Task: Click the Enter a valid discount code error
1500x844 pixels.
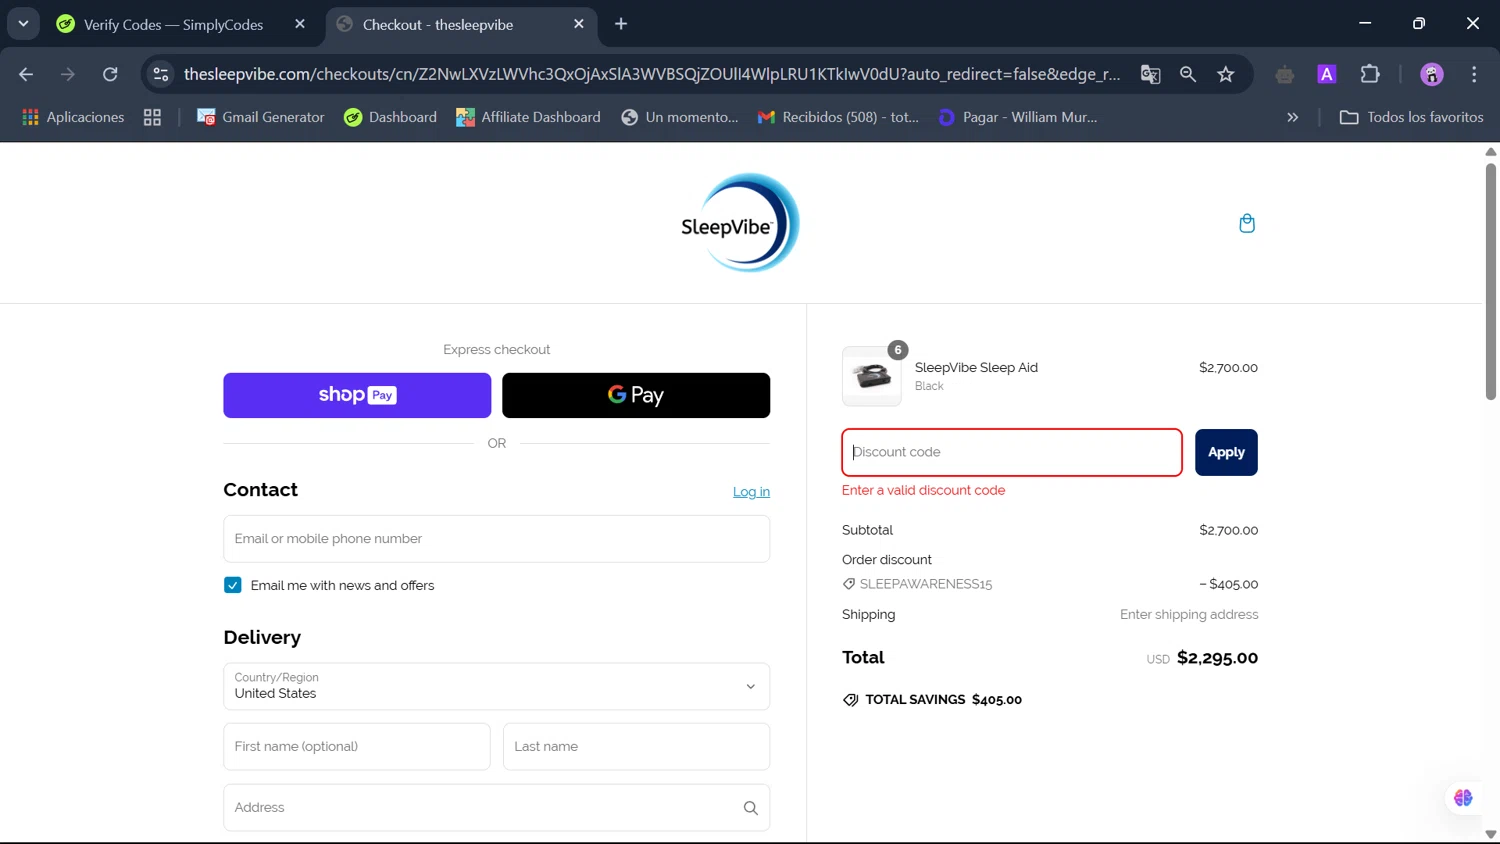Action: [923, 490]
